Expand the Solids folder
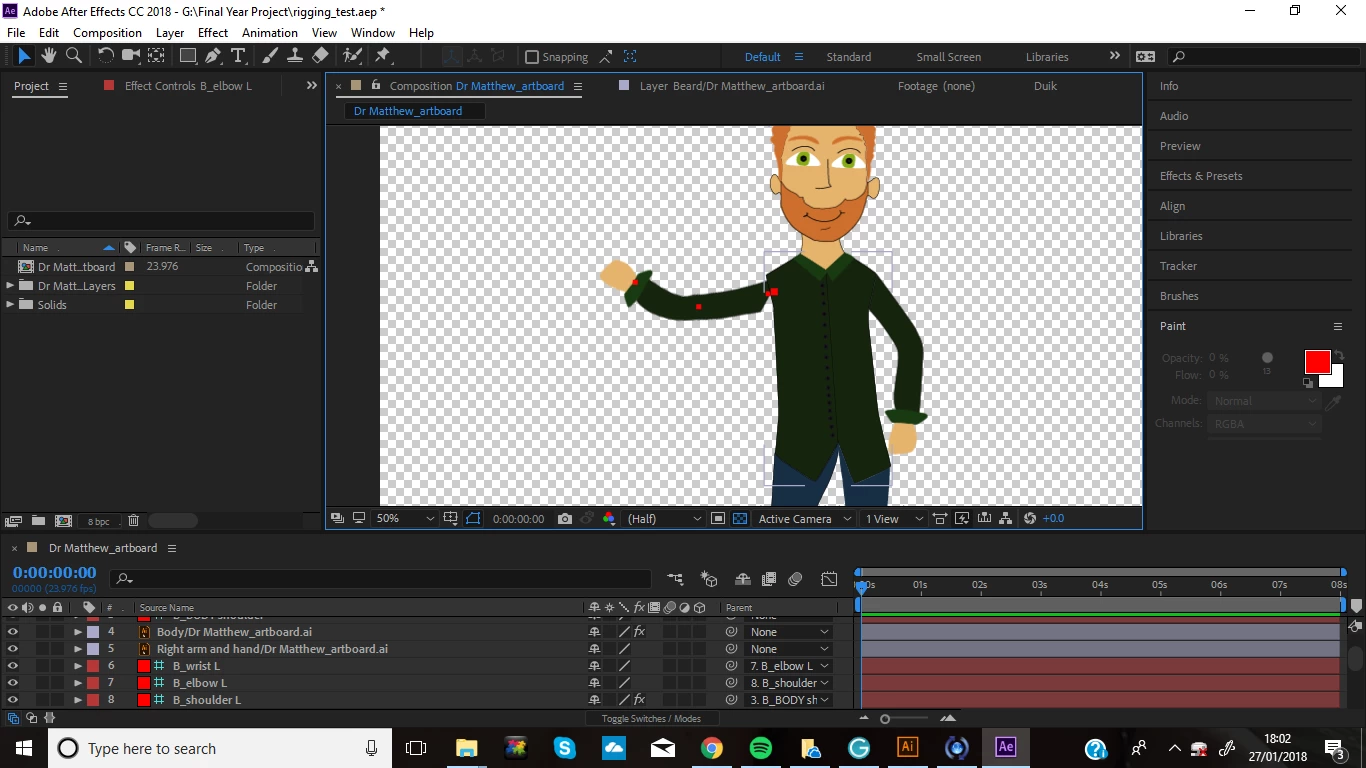 click(x=10, y=305)
